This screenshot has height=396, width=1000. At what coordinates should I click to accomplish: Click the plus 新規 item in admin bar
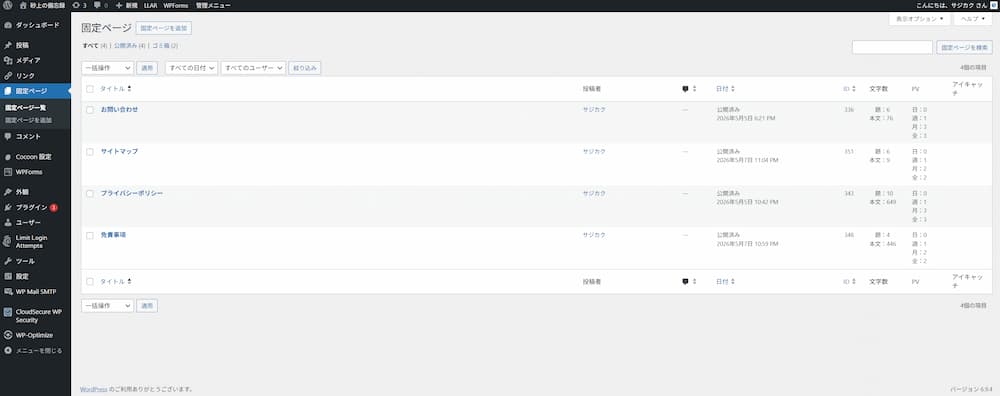coord(126,5)
